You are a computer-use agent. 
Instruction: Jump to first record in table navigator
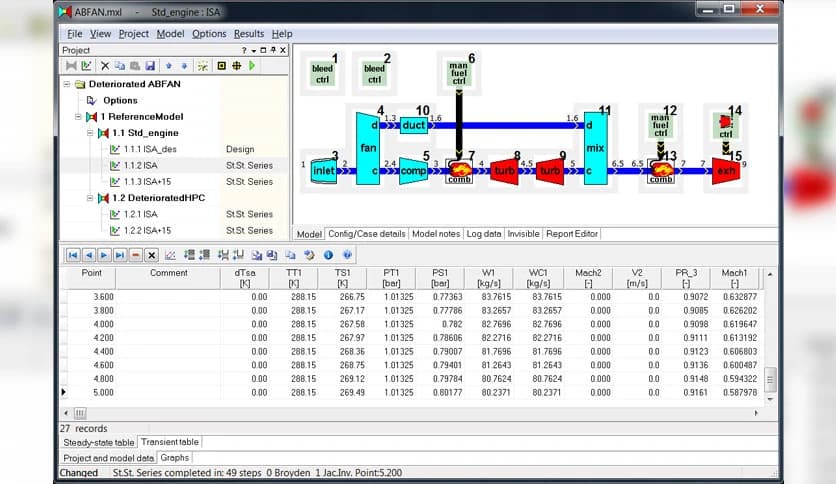73,255
